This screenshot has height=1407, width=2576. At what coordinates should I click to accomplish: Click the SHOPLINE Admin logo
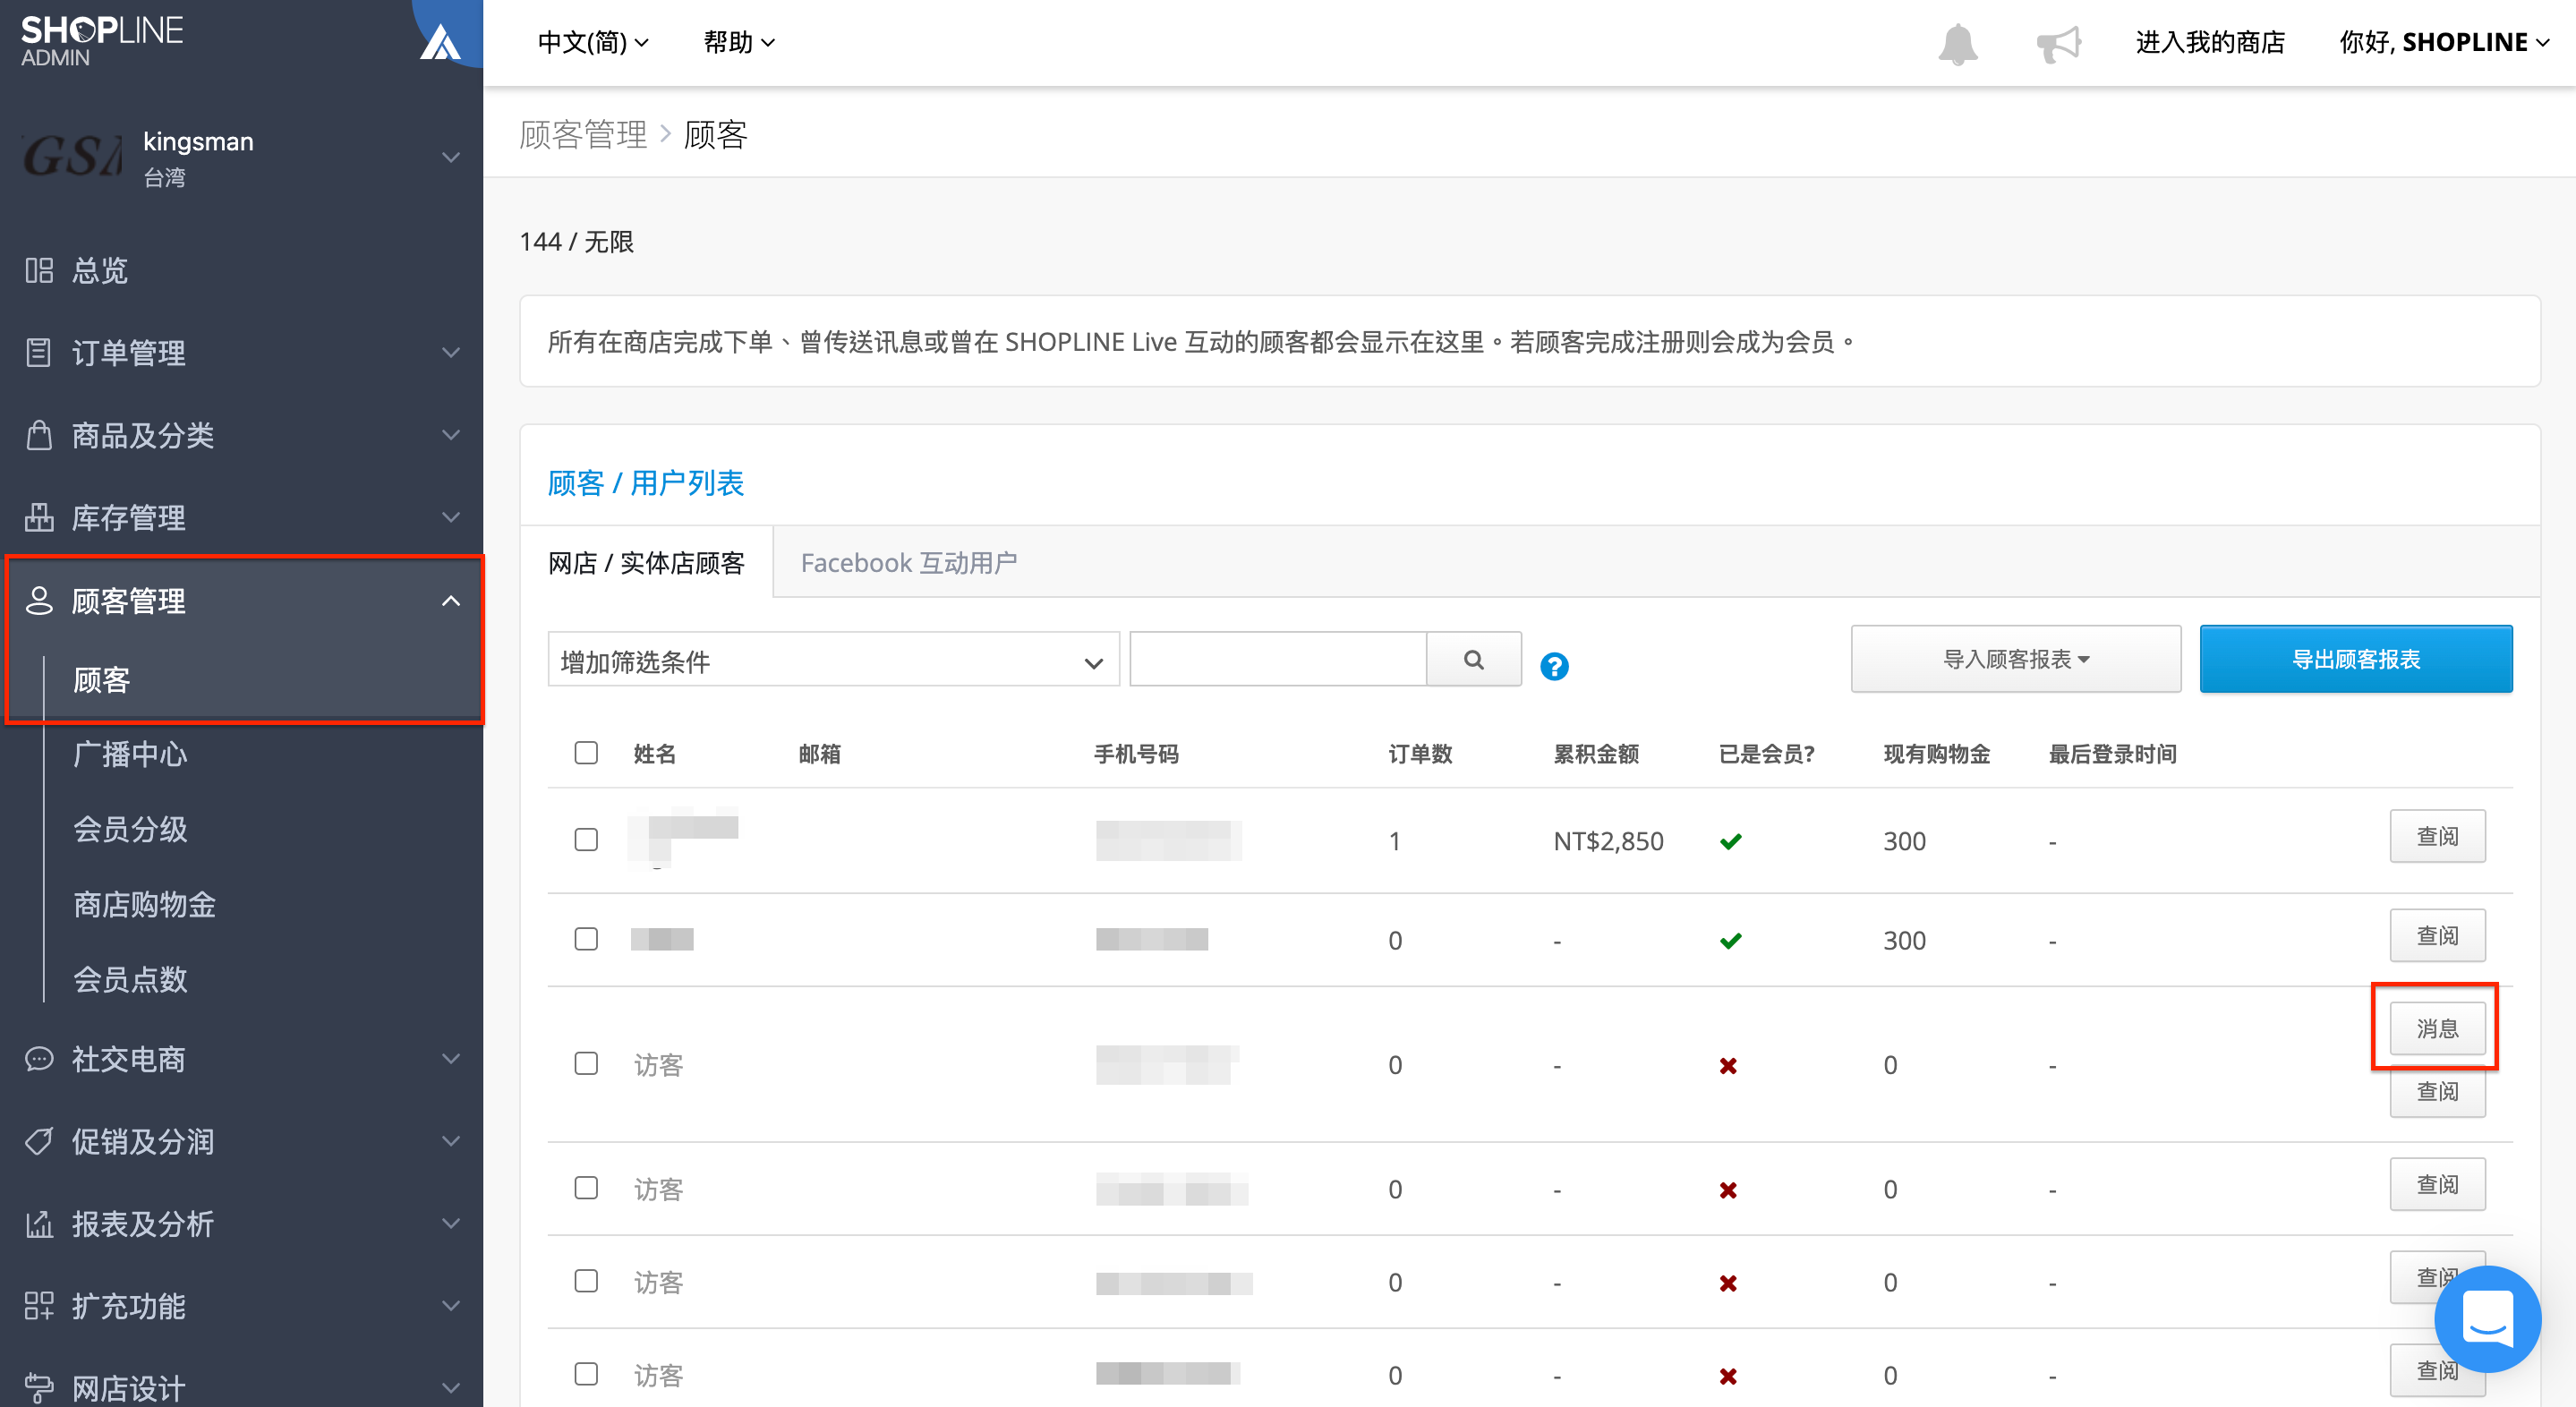(x=101, y=41)
